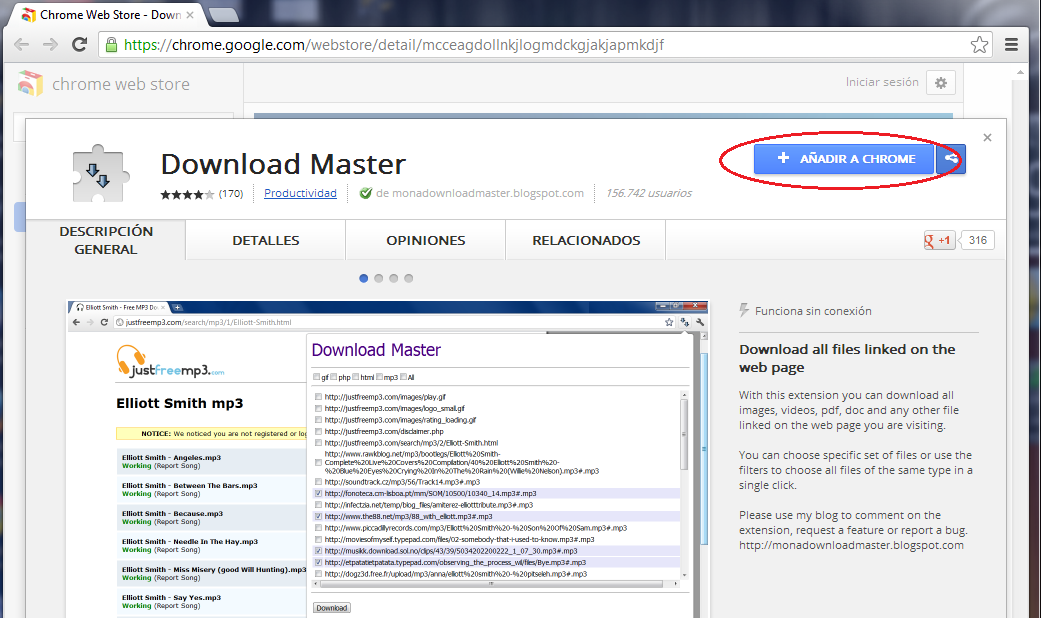Close the extension detail overlay
The image size is (1041, 618).
coord(987,138)
